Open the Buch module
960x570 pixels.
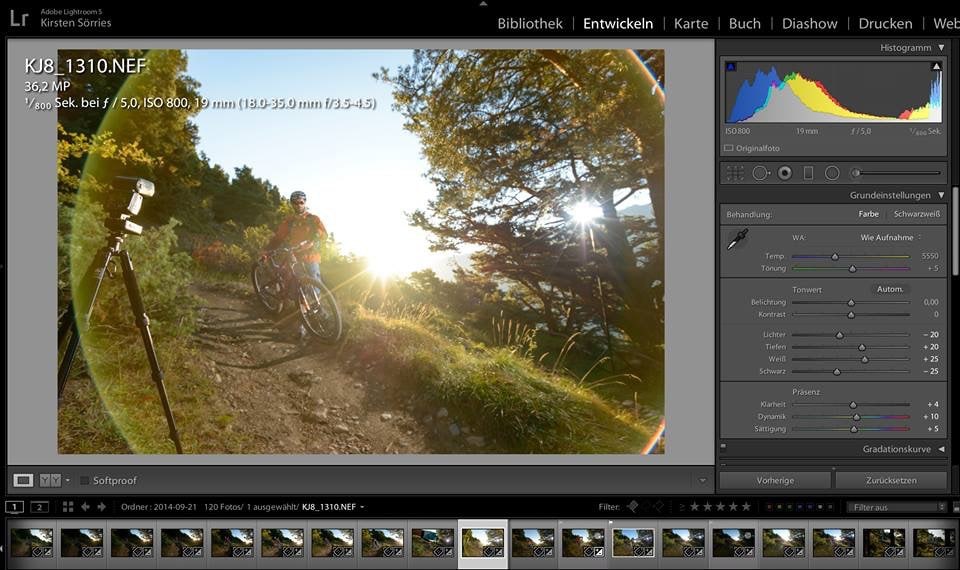tap(744, 23)
